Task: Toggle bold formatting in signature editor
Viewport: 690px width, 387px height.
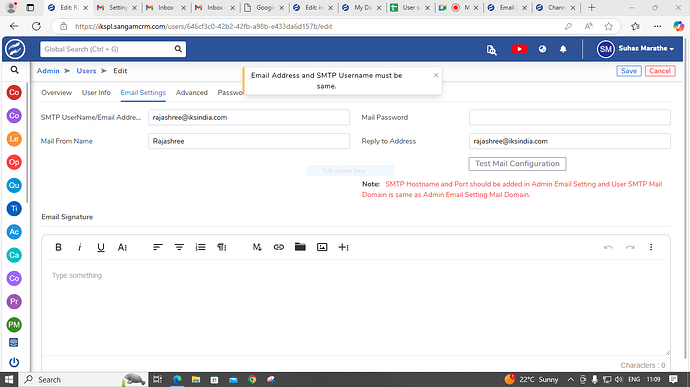Action: tap(58, 247)
